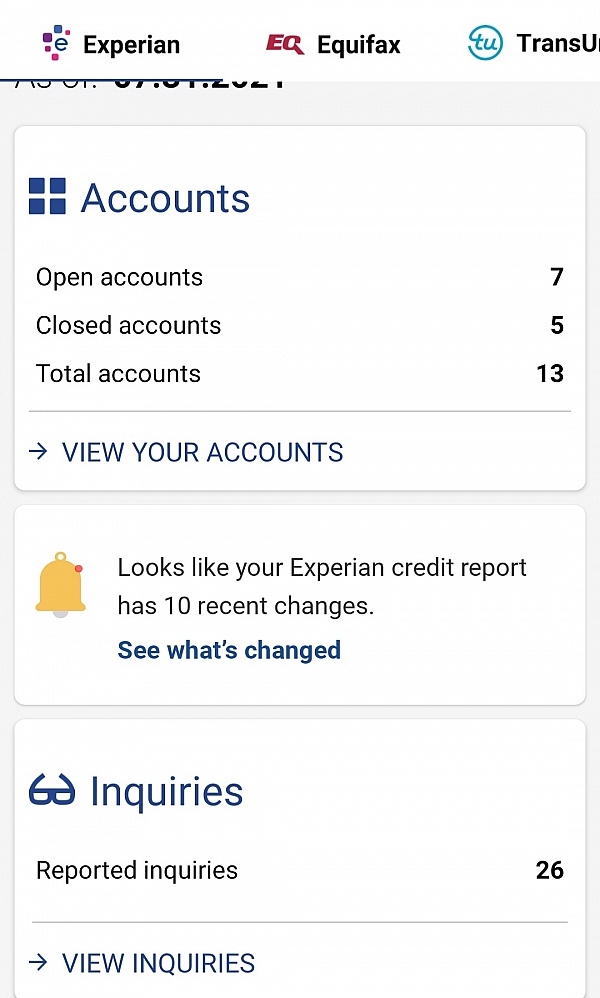
Task: Click the Accounts grid icon
Action: point(45,195)
